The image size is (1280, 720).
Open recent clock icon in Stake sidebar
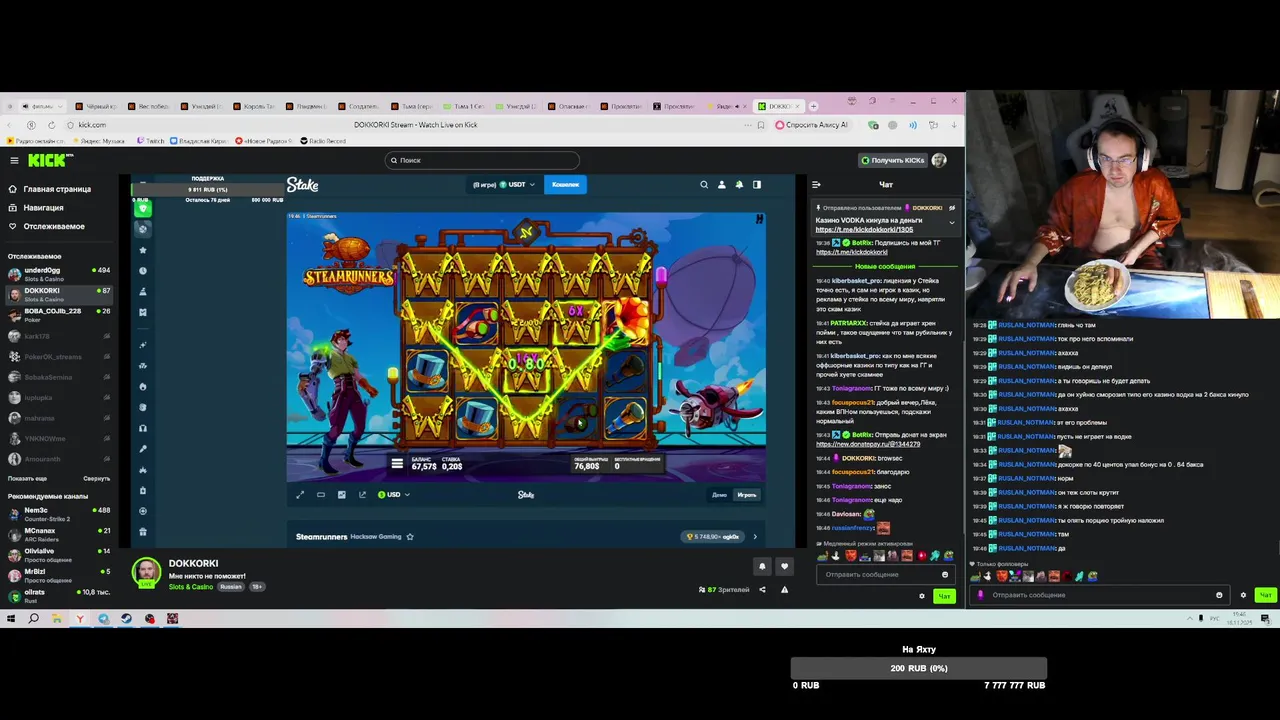coord(143,271)
